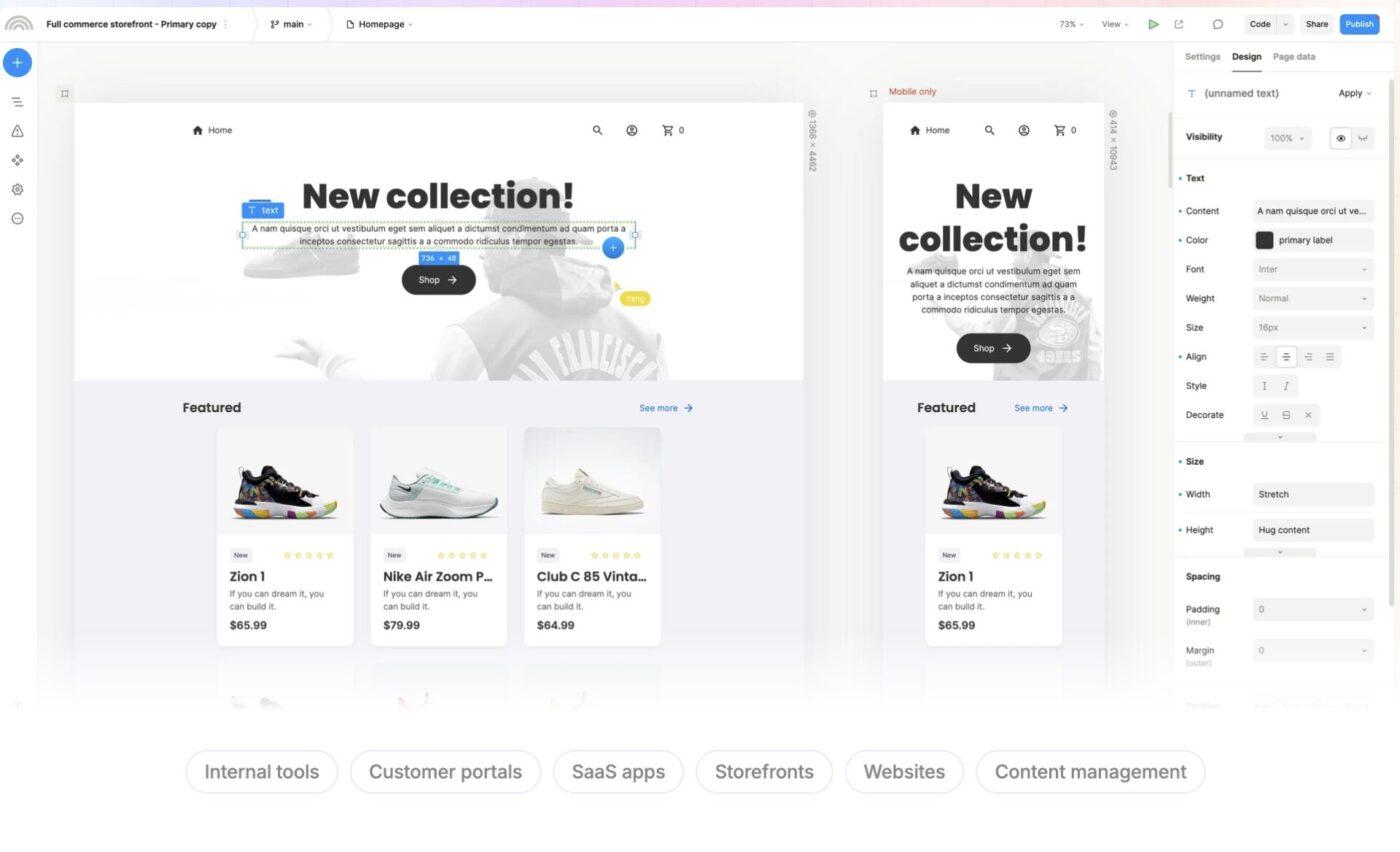Screen dimensions: 1400x852
Task: Click the desktop artboard frame icon
Action: click(65, 93)
